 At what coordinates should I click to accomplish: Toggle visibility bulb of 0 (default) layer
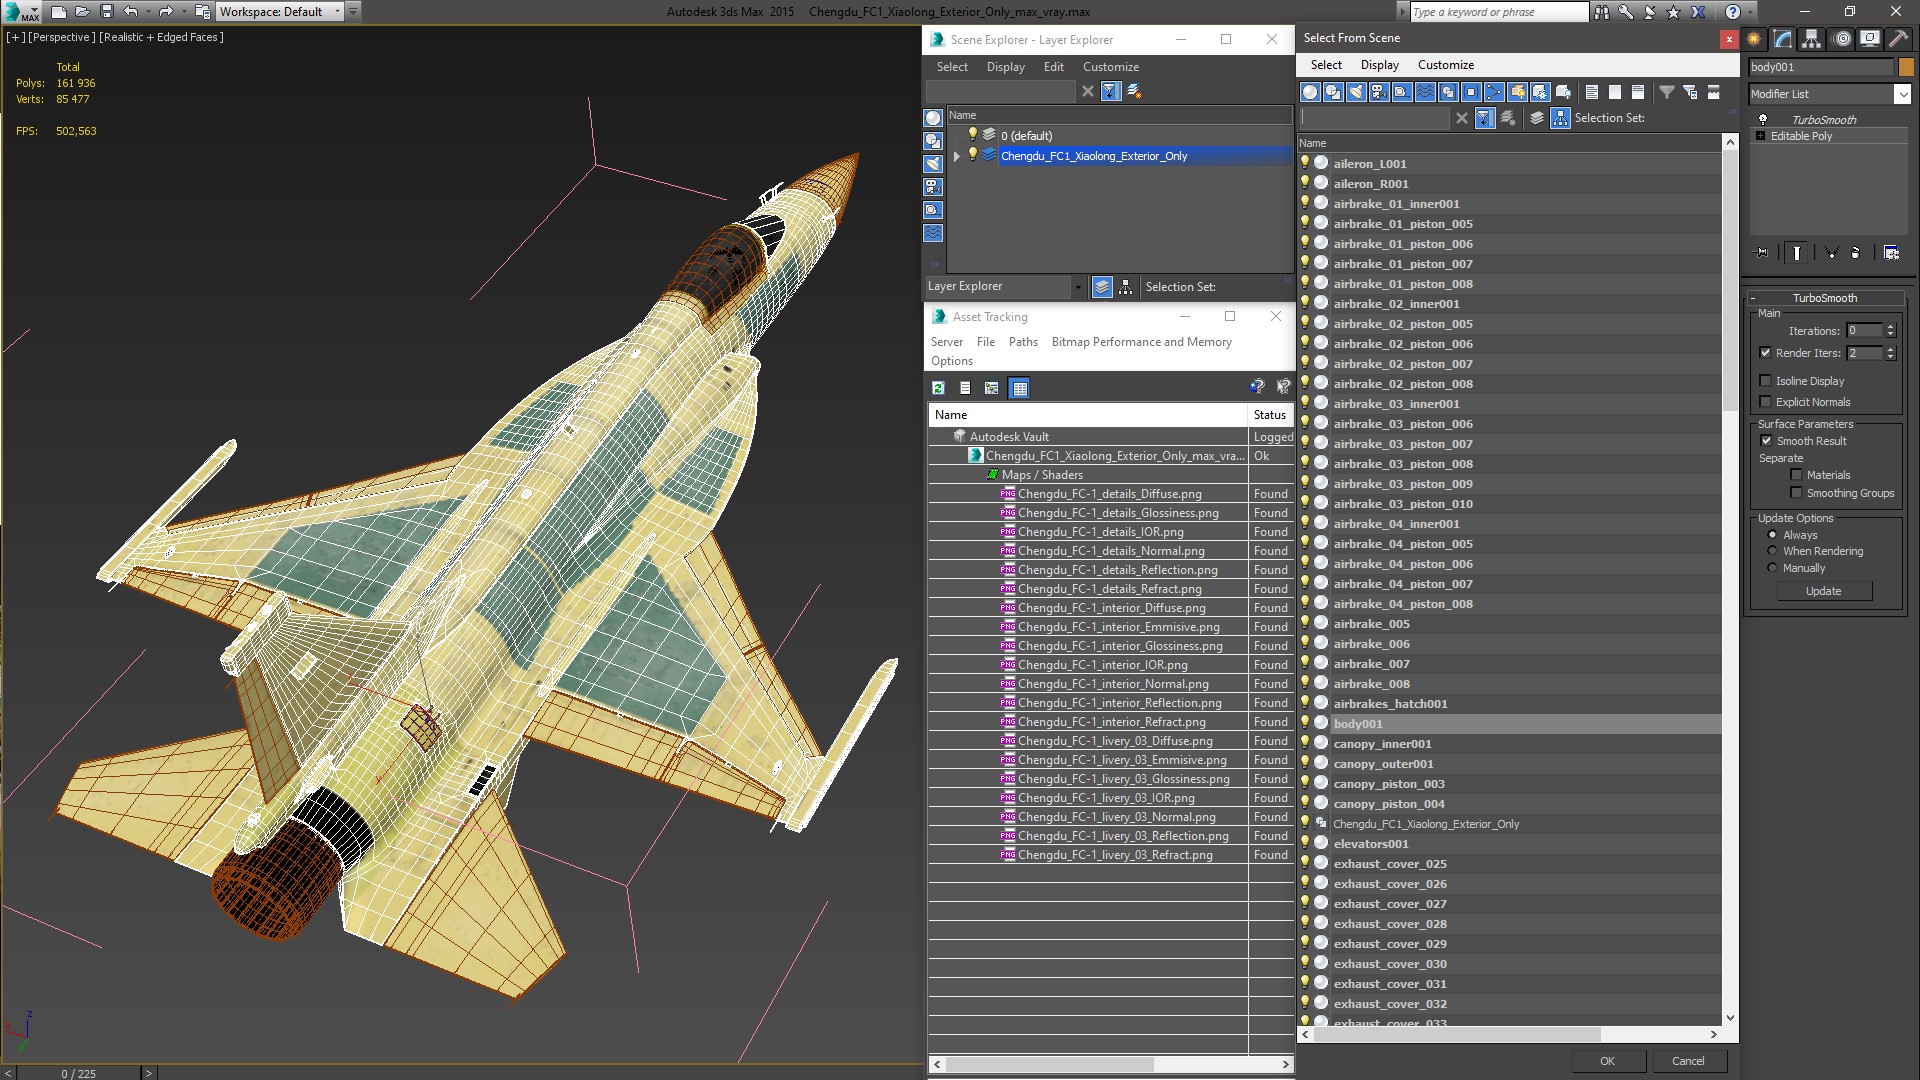pos(972,135)
